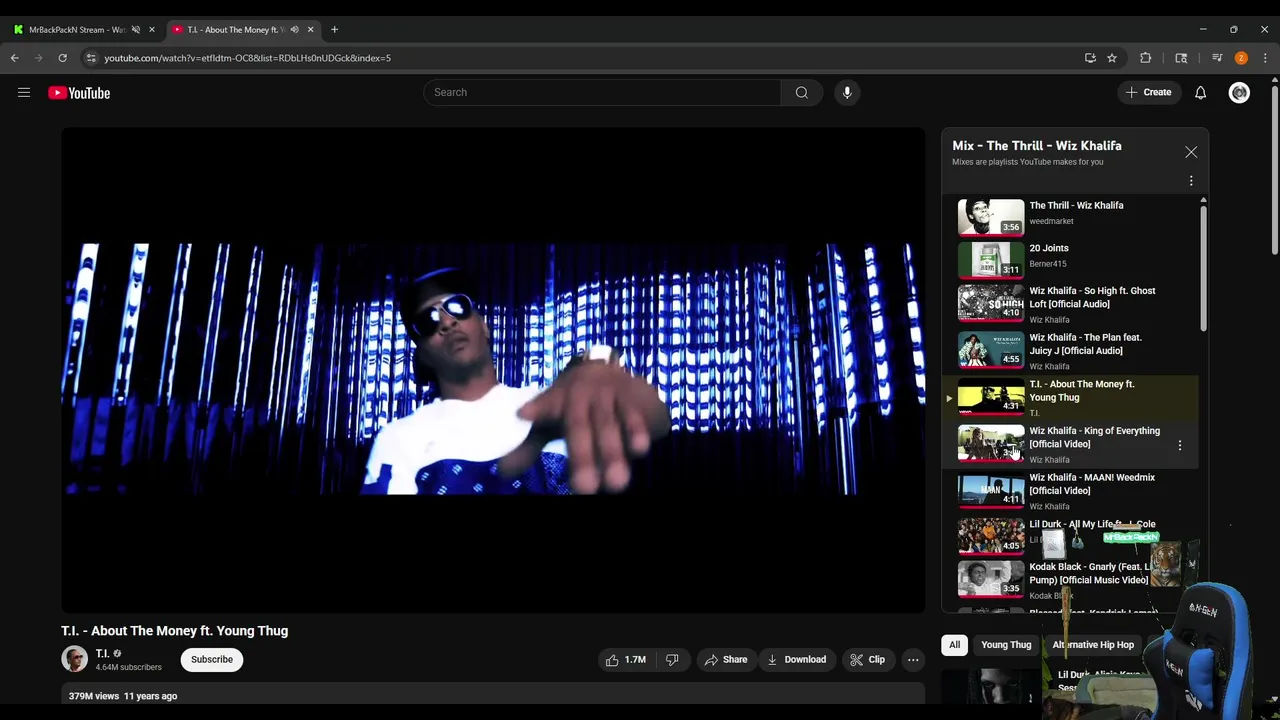1280x720 pixels.
Task: Select the Young Thug filter chip
Action: [1006, 645]
